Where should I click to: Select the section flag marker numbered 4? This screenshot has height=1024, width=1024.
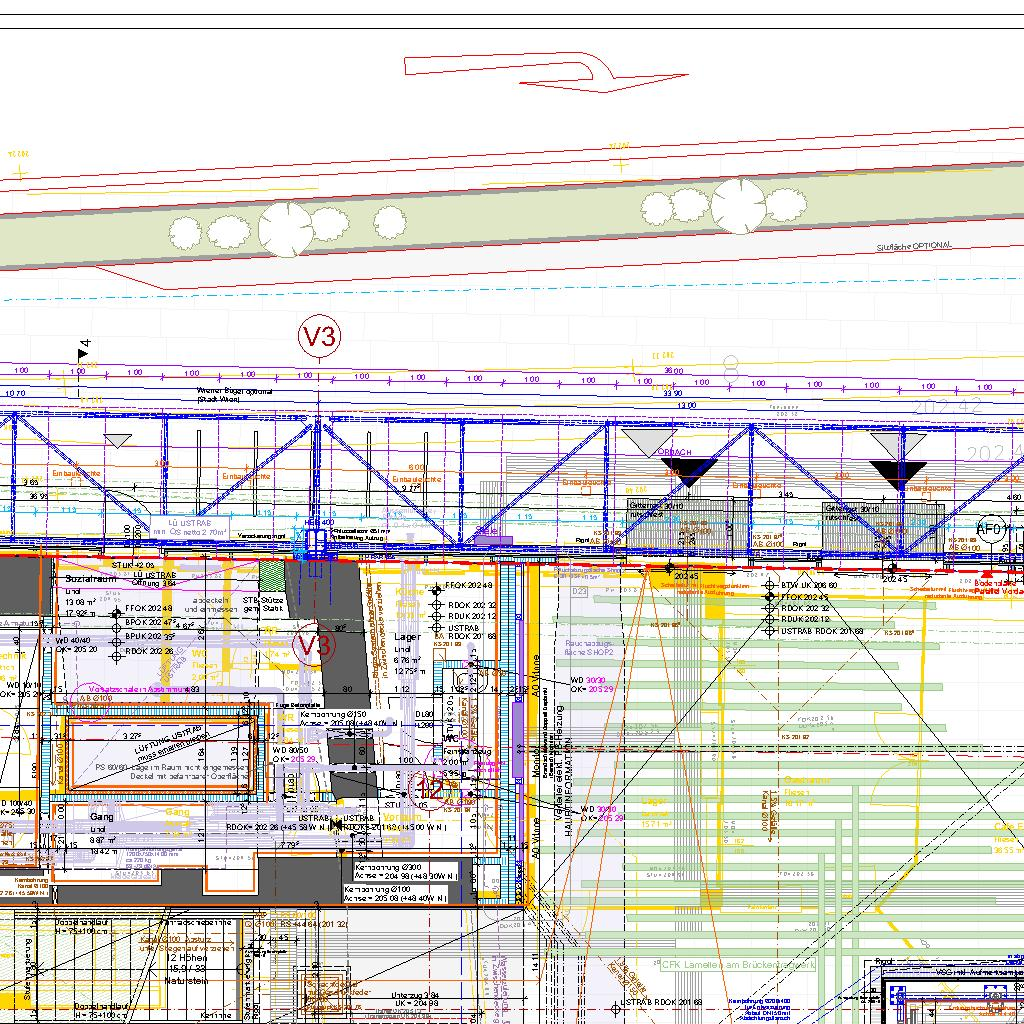click(84, 350)
